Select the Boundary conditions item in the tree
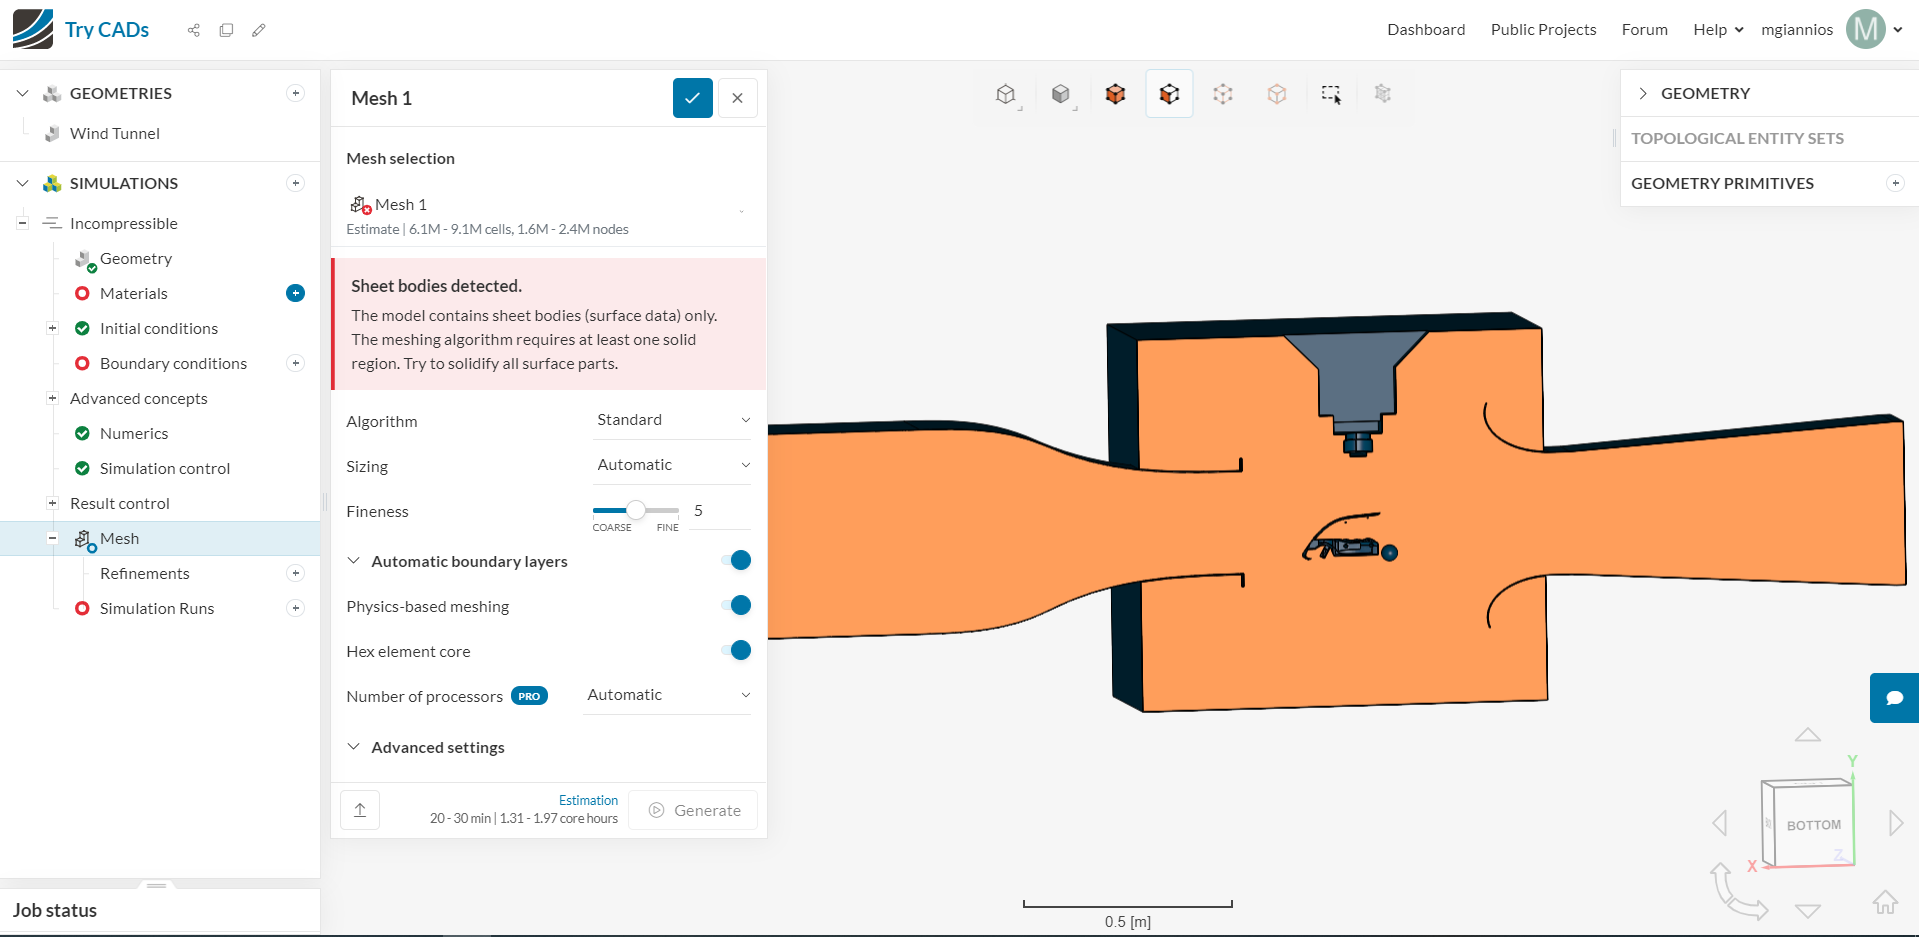The width and height of the screenshot is (1919, 937). 173,363
